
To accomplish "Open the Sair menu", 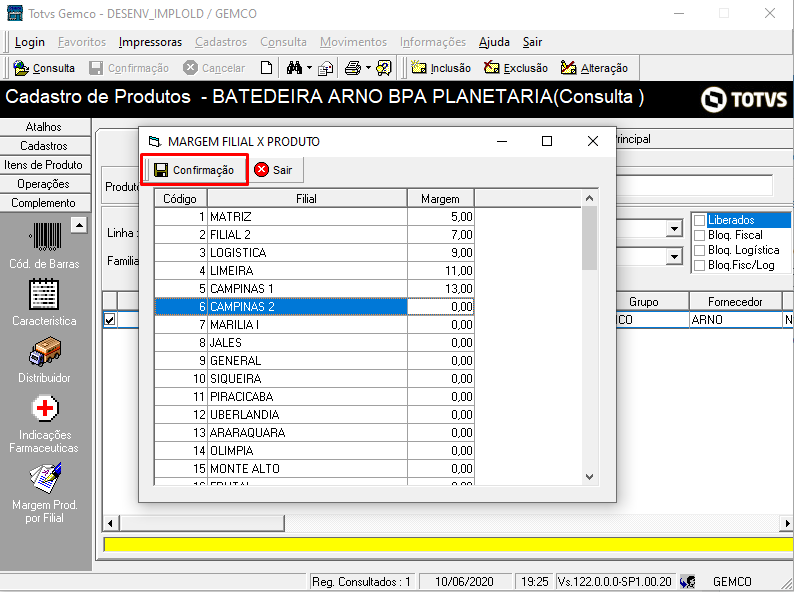I will click(x=532, y=42).
